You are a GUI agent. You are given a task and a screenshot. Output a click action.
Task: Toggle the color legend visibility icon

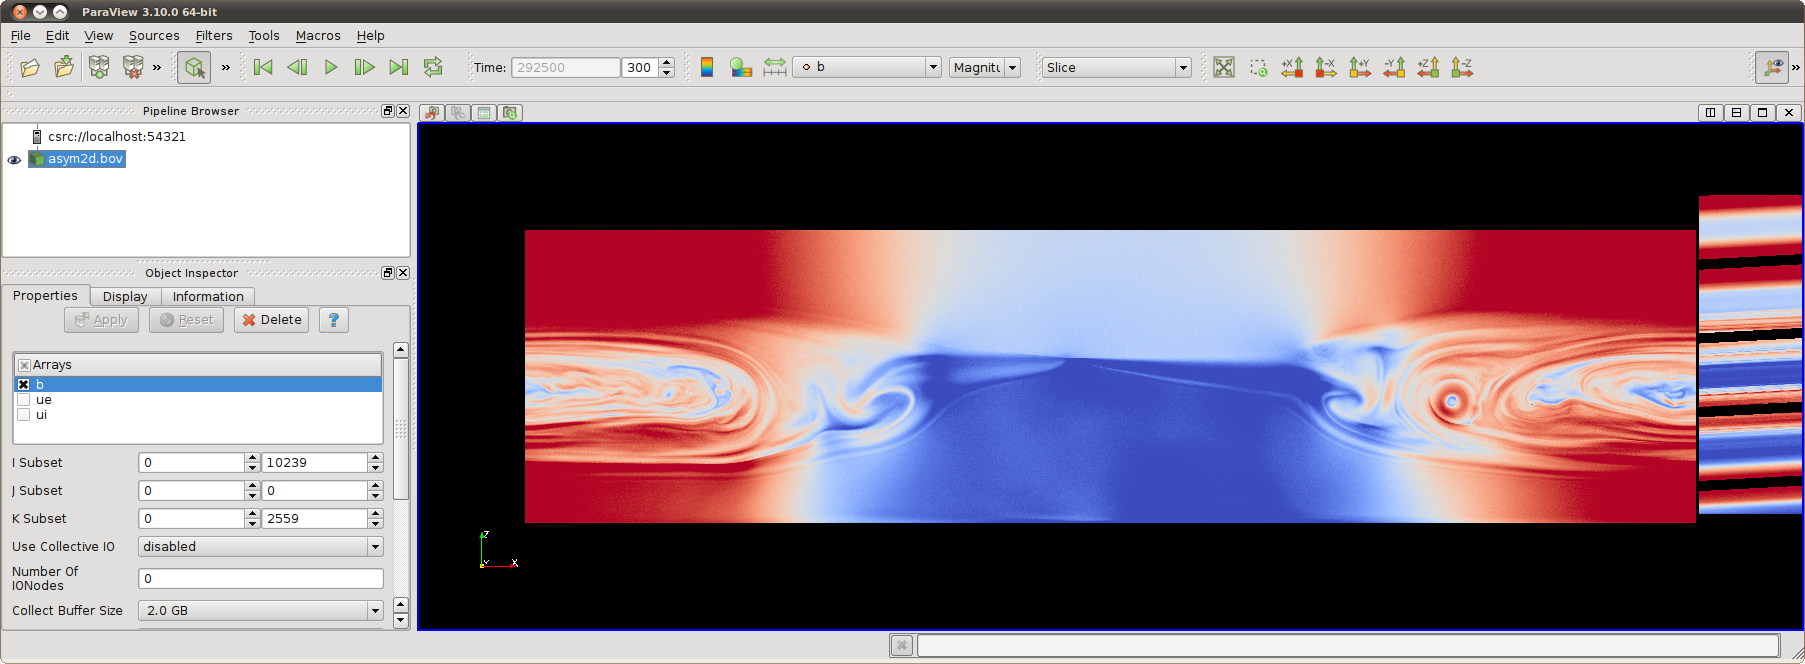[707, 67]
